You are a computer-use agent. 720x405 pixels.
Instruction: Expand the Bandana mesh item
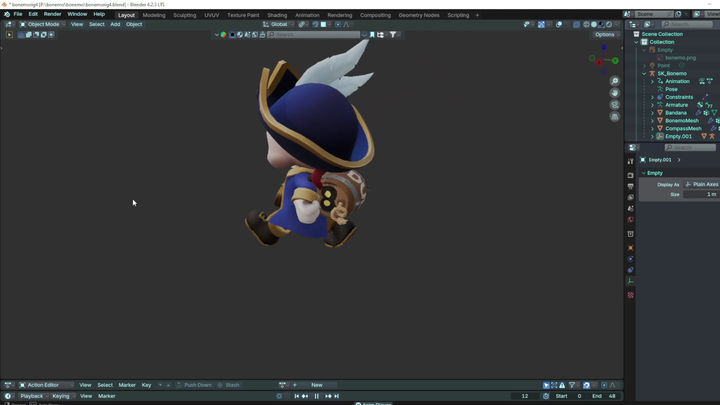652,112
